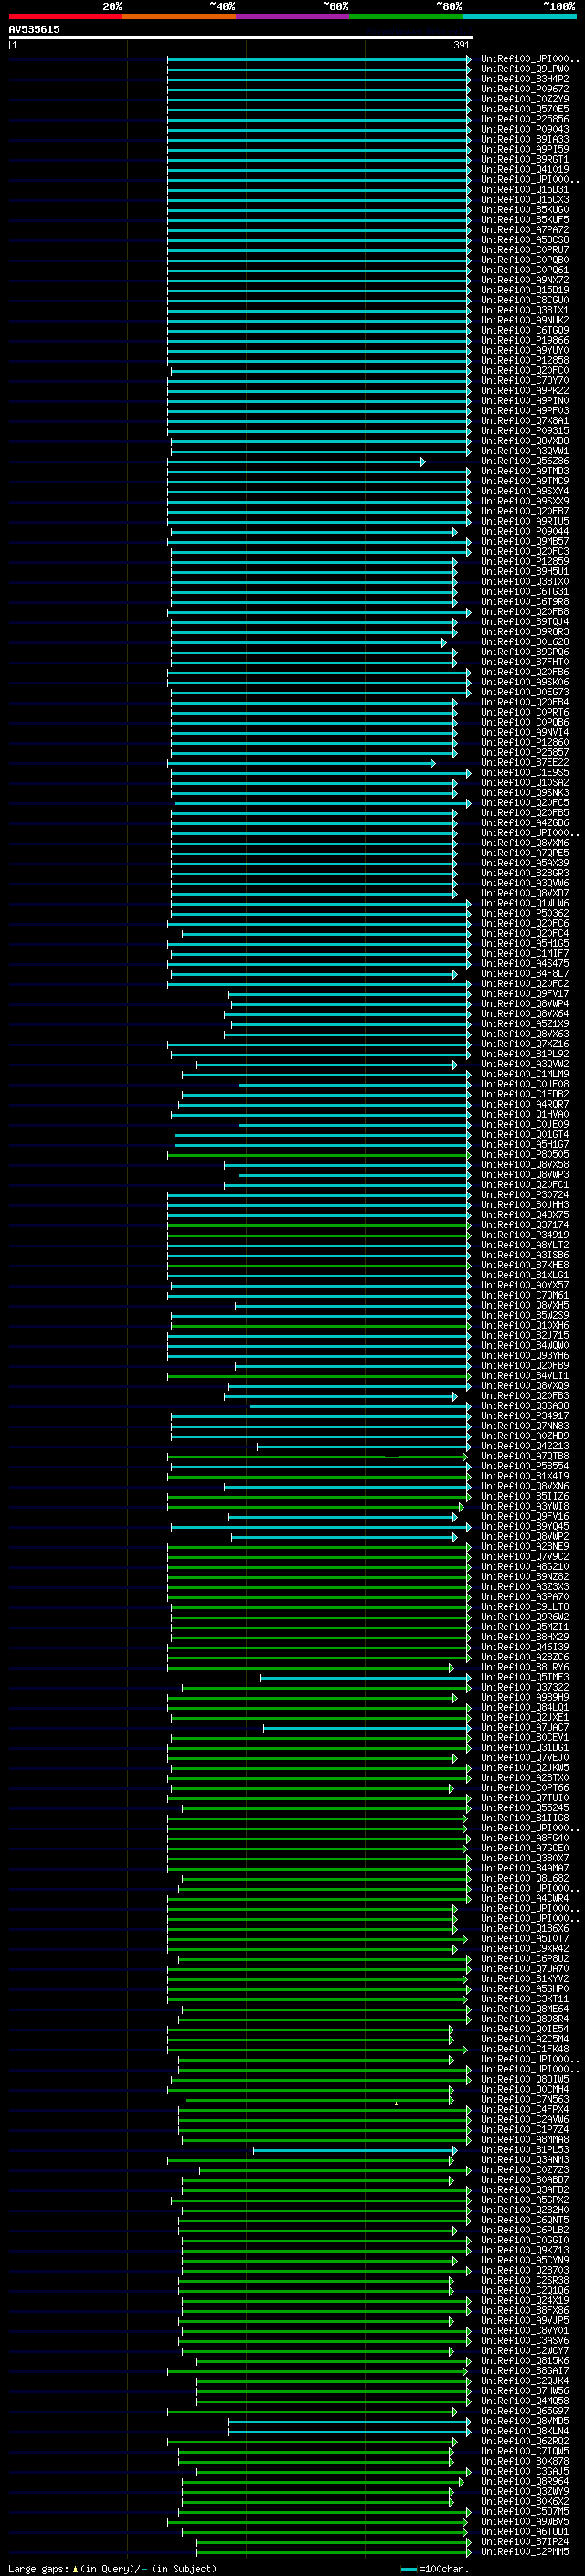
Task: Click the cyan ~100% identity legend segment
Action: pyautogui.click(x=519, y=16)
